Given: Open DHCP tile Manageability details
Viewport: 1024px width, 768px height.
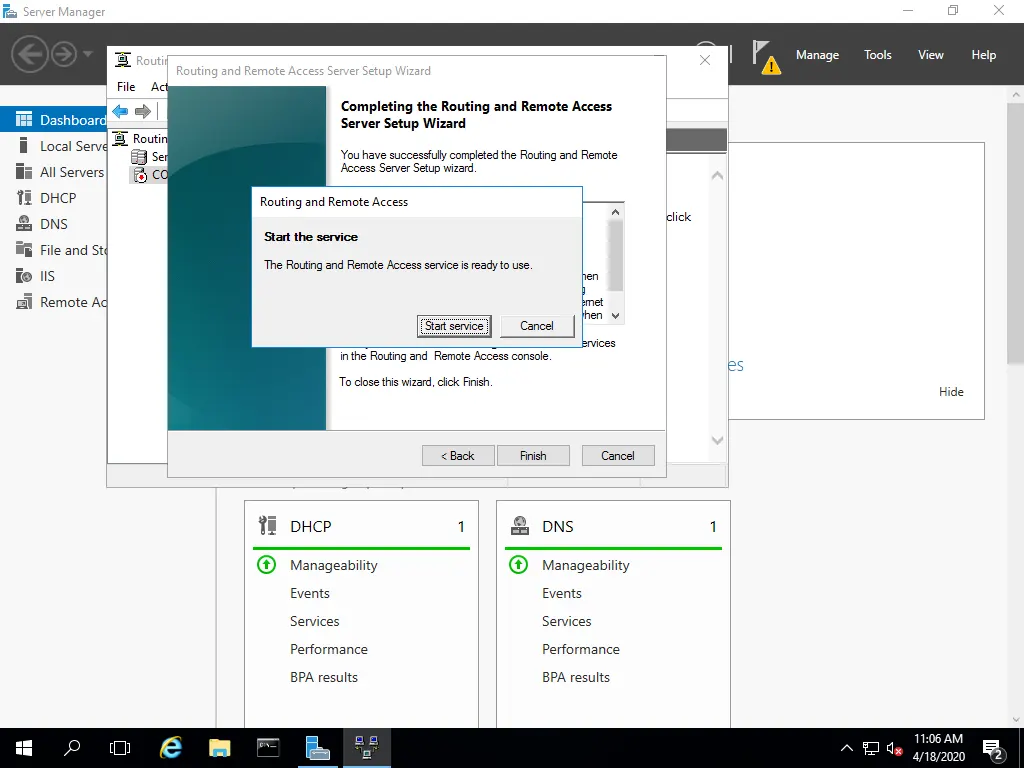Looking at the screenshot, I should coord(333,565).
